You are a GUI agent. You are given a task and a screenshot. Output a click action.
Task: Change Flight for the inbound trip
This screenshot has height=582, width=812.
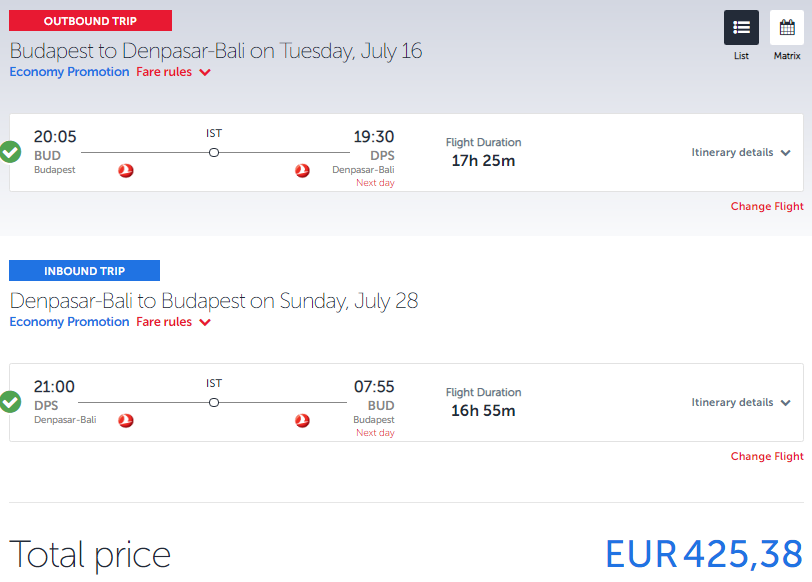tap(767, 456)
